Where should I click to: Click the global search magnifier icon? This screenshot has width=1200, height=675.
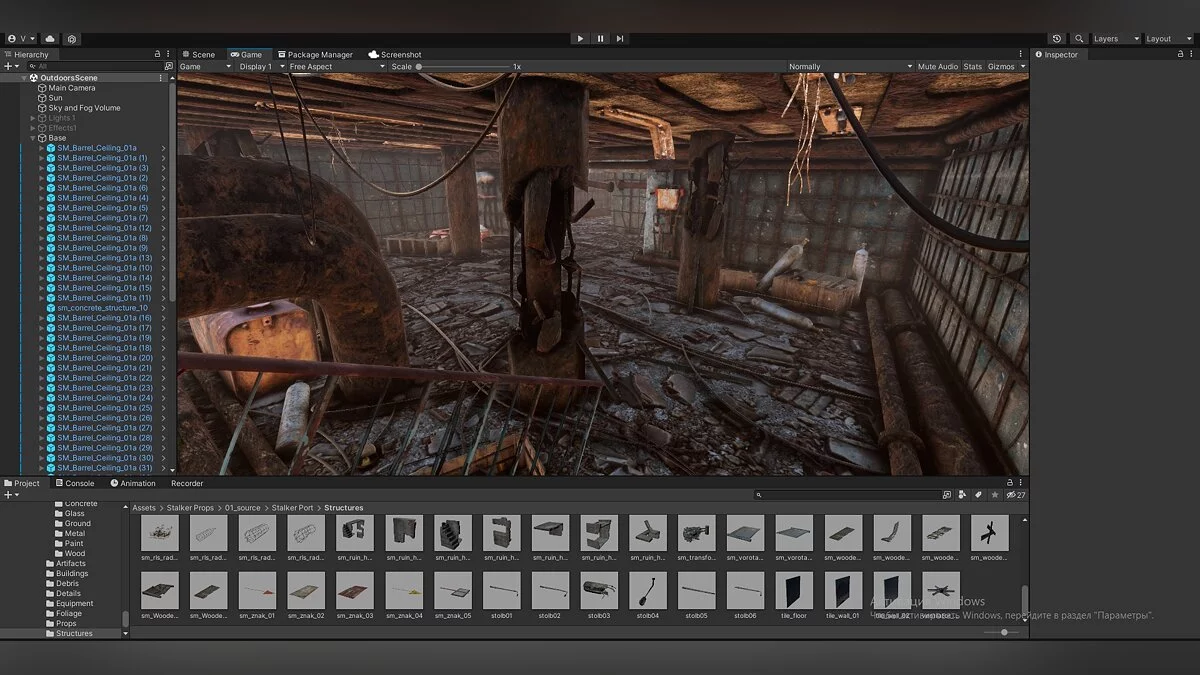point(1079,39)
